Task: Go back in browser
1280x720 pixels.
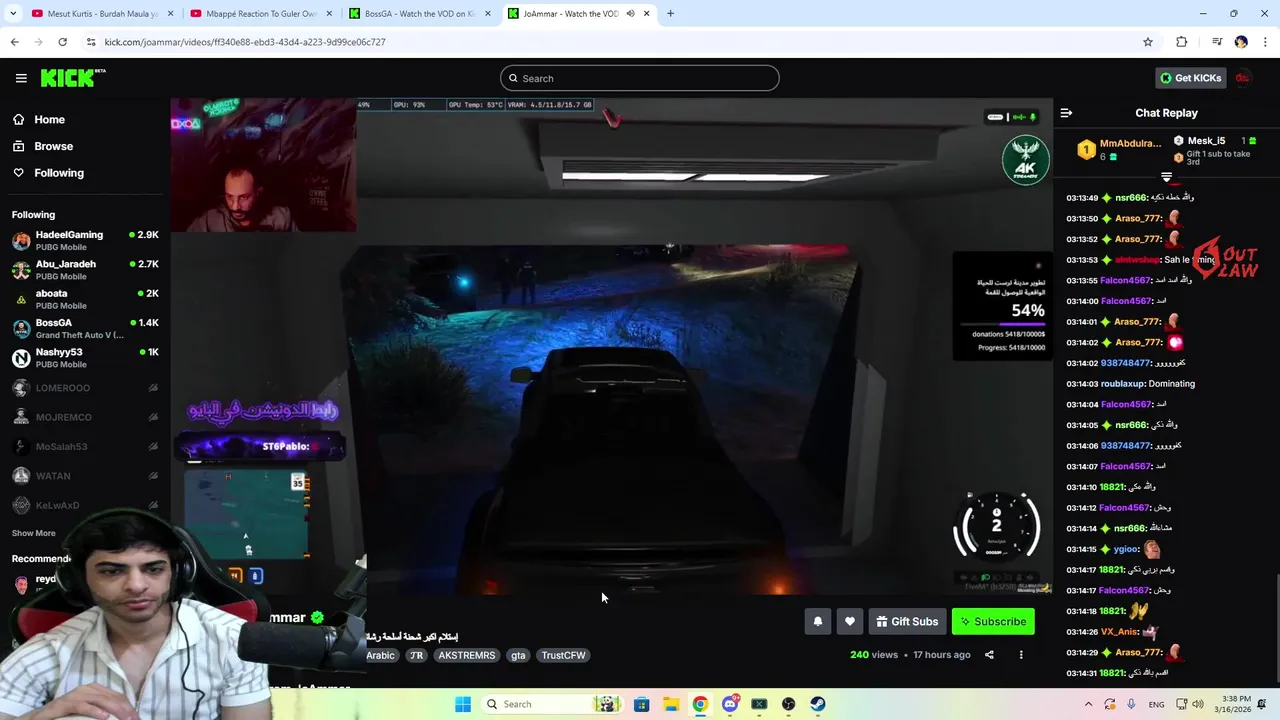Action: [x=14, y=42]
